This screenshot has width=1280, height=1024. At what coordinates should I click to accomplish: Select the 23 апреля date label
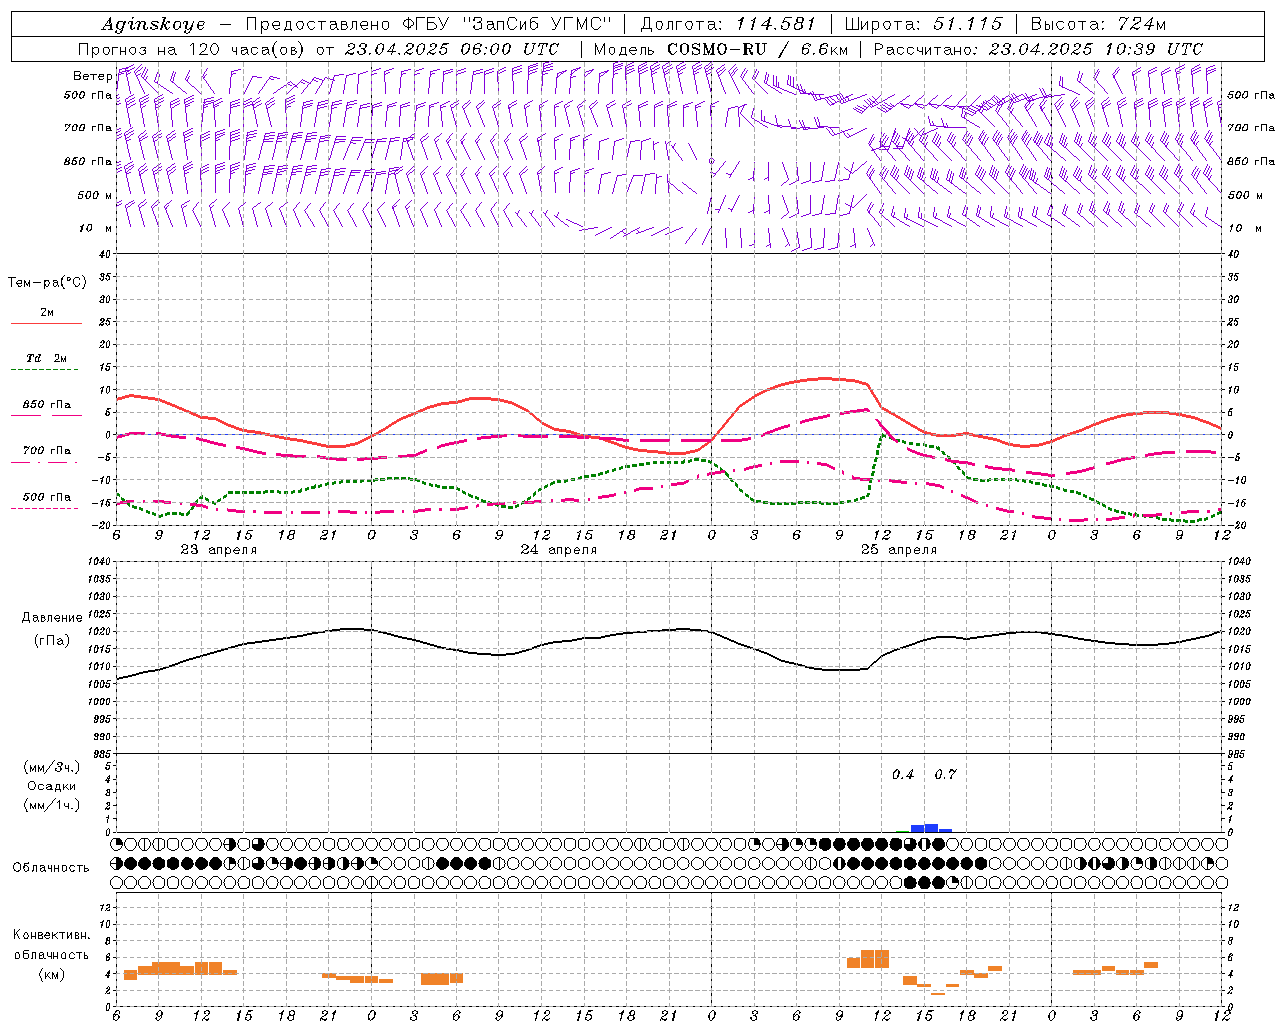click(x=218, y=550)
